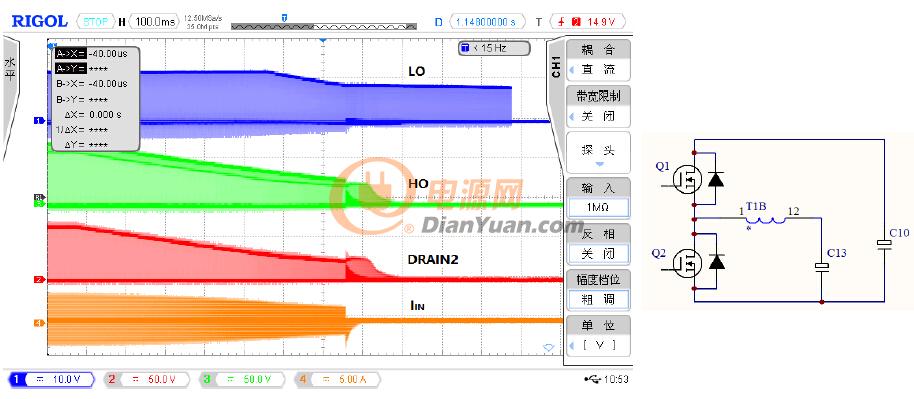Toggle the 带宽限制 bandwidth limit setting
This screenshot has height=399, width=914.
click(x=599, y=106)
